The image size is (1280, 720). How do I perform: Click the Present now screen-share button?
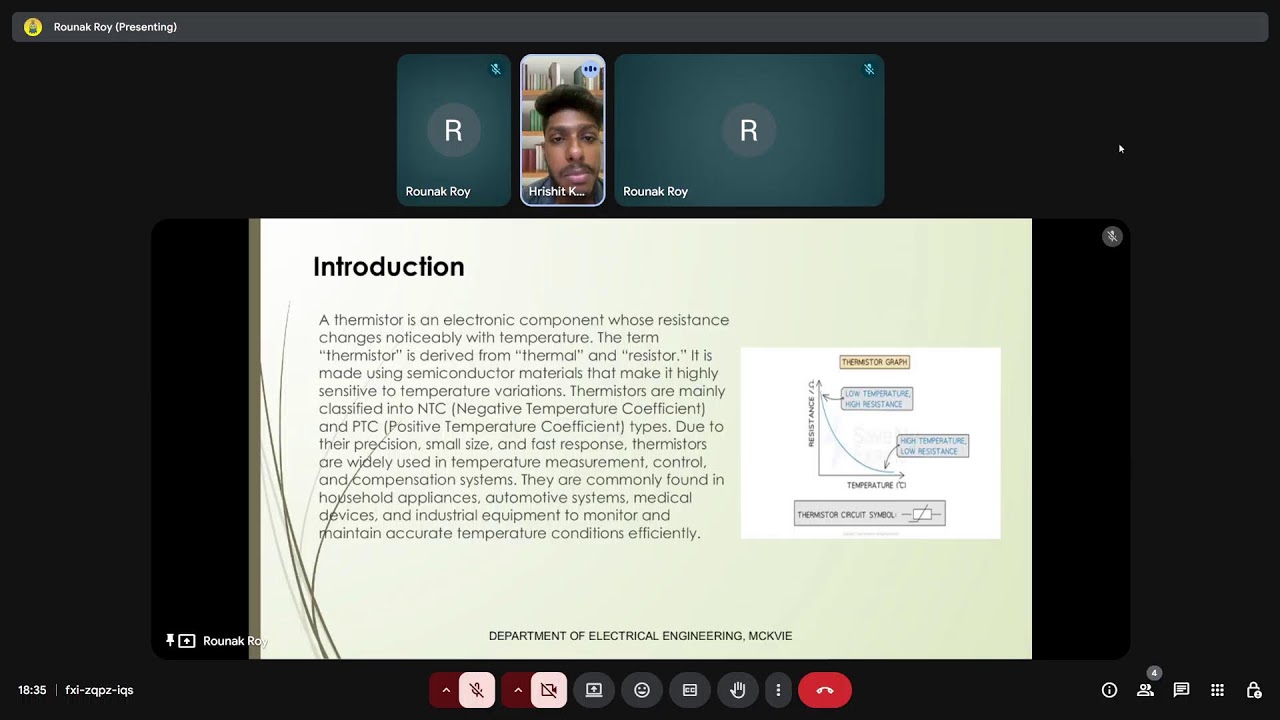[x=594, y=690]
